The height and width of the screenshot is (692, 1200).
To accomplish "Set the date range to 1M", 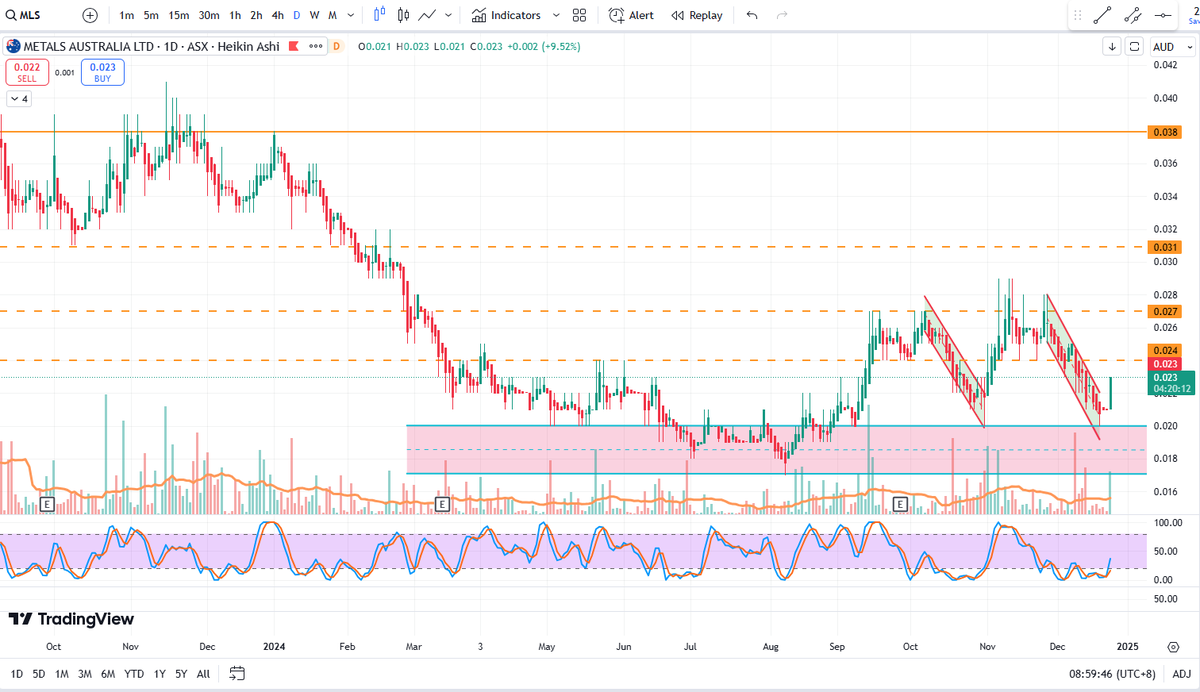I will coord(62,673).
